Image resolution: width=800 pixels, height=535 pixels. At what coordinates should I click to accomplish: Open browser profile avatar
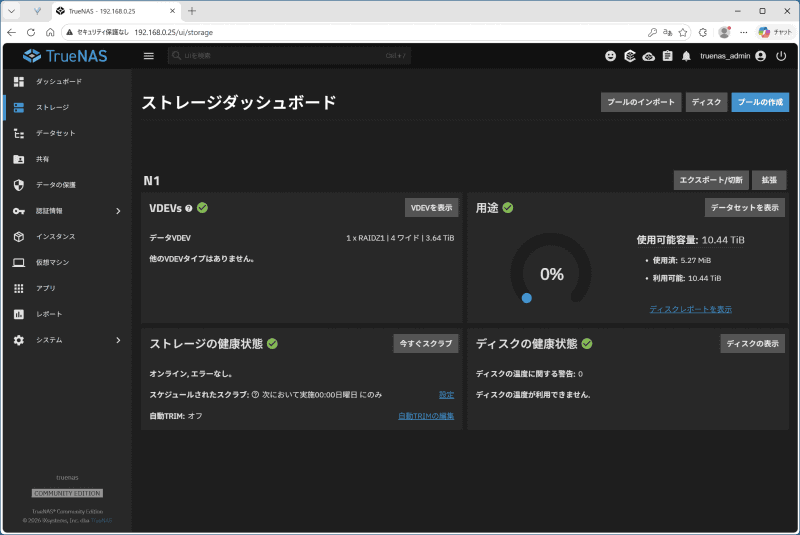[724, 32]
